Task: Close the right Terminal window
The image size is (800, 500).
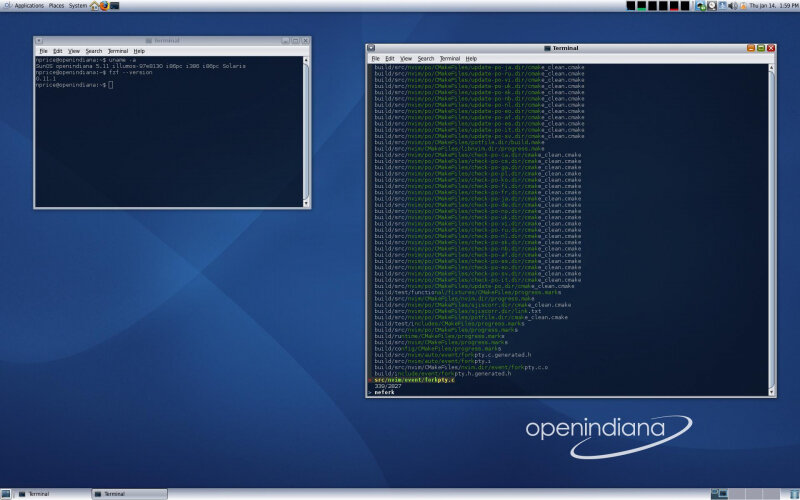Action: (771, 48)
